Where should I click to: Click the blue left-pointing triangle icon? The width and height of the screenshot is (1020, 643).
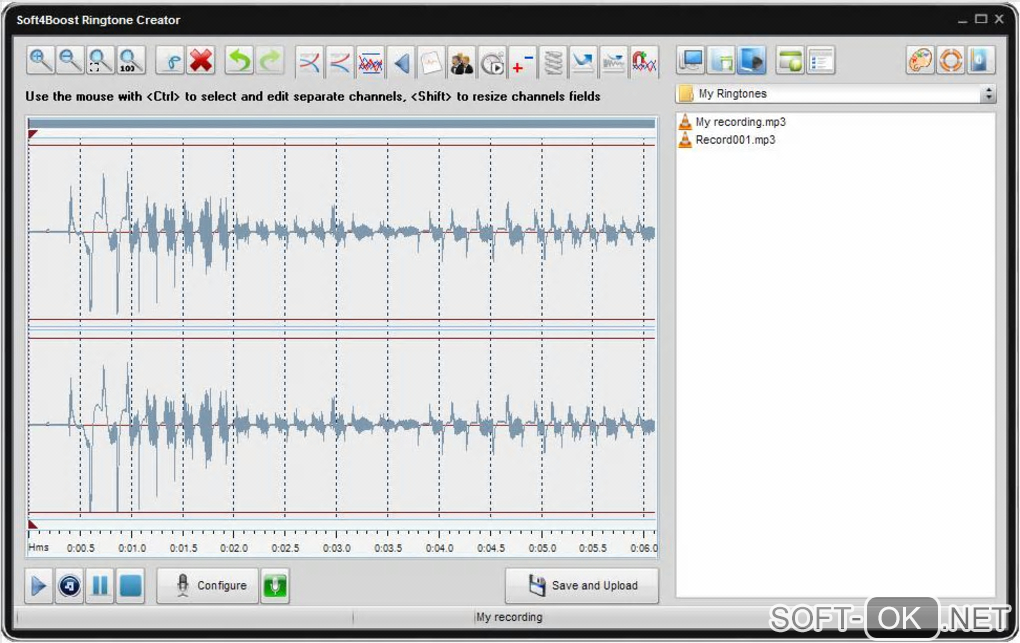(401, 62)
